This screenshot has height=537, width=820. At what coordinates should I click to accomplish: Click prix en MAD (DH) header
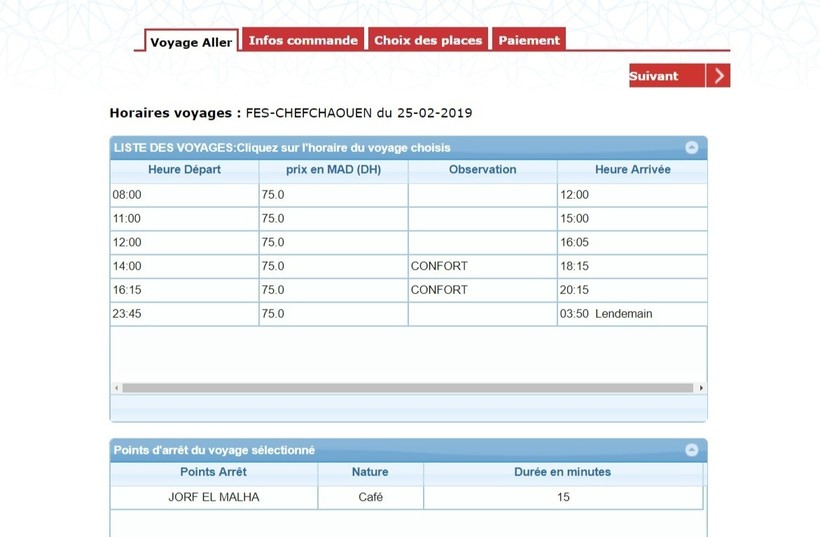click(334, 170)
